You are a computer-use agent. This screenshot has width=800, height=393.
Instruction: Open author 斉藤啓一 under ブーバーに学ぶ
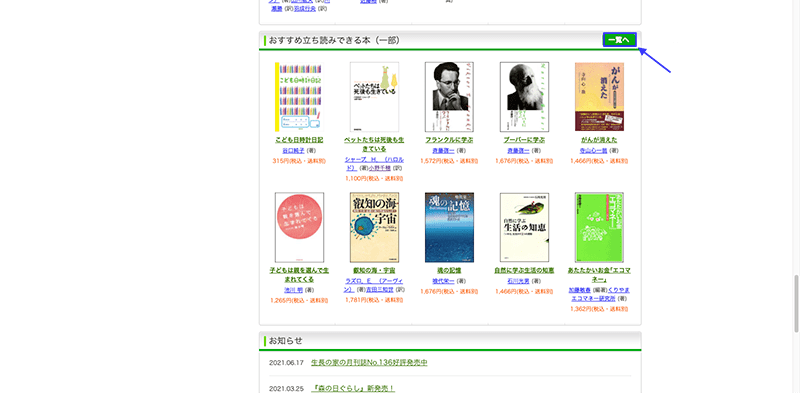coord(518,151)
